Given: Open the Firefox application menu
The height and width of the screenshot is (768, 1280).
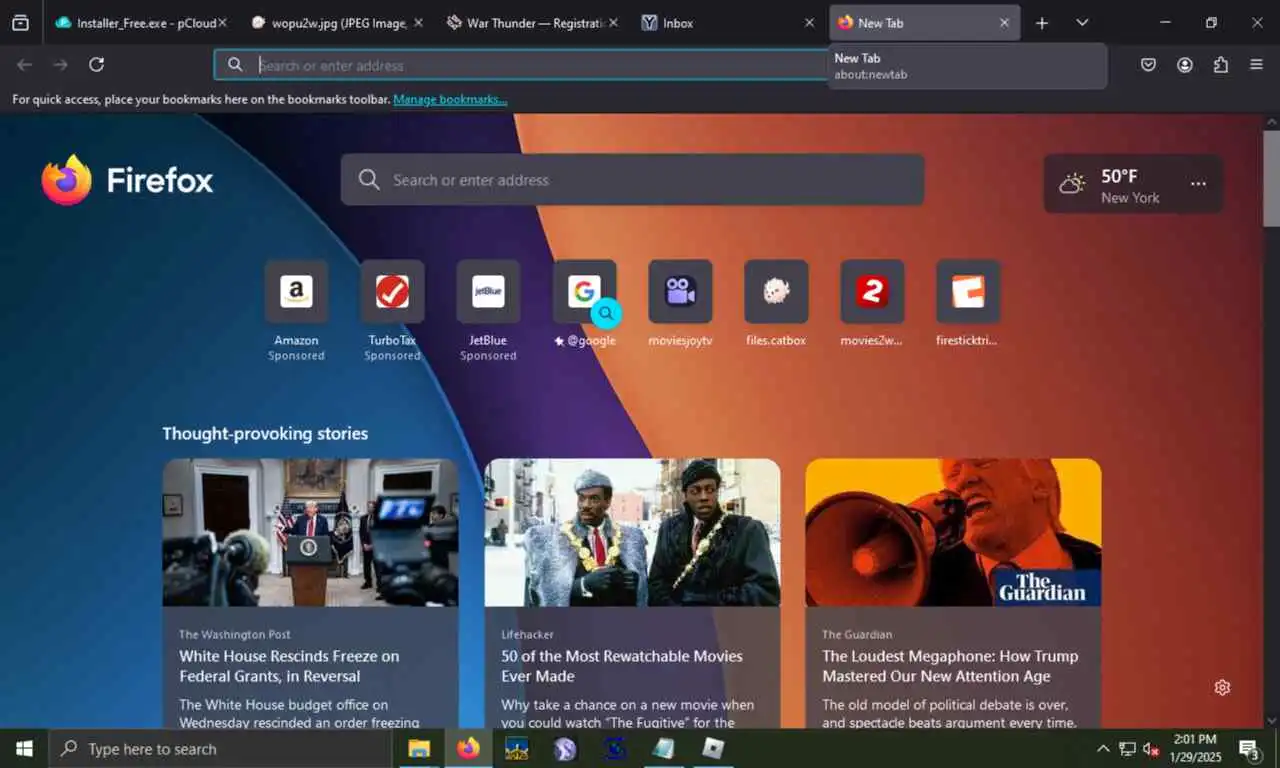Looking at the screenshot, I should tap(1256, 65).
